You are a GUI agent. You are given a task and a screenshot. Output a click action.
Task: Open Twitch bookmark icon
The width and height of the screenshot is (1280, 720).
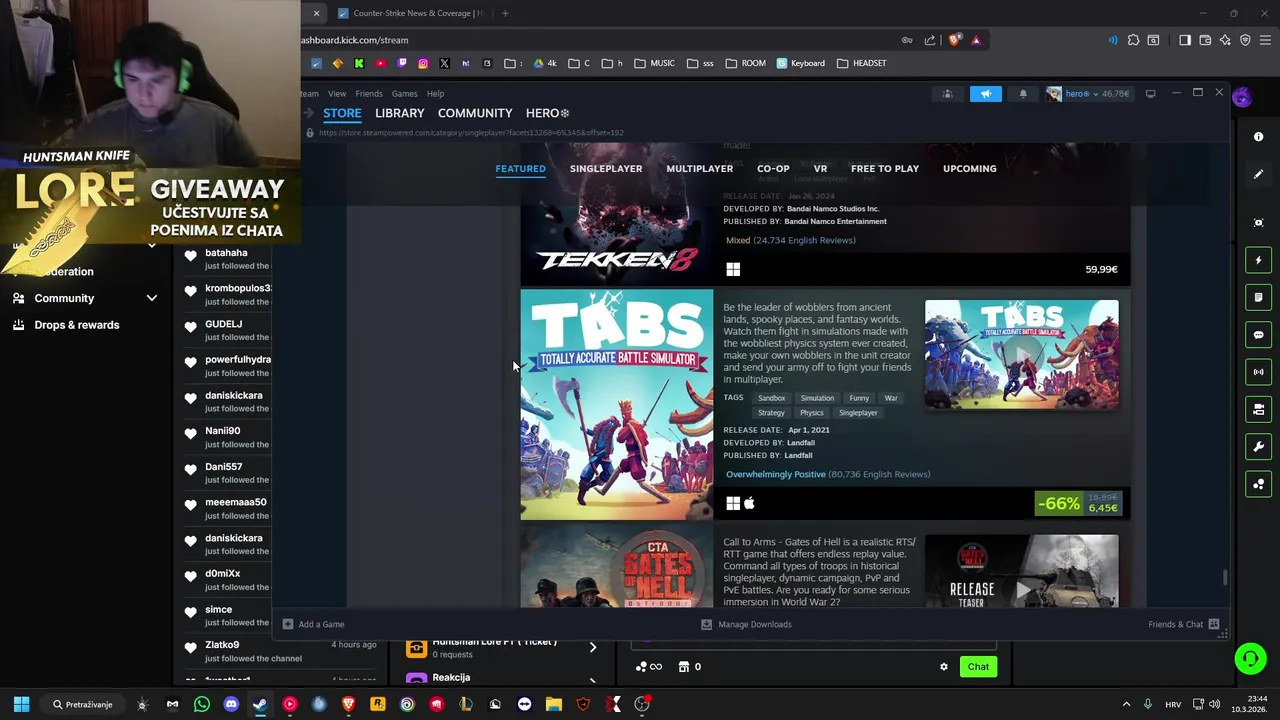(402, 63)
